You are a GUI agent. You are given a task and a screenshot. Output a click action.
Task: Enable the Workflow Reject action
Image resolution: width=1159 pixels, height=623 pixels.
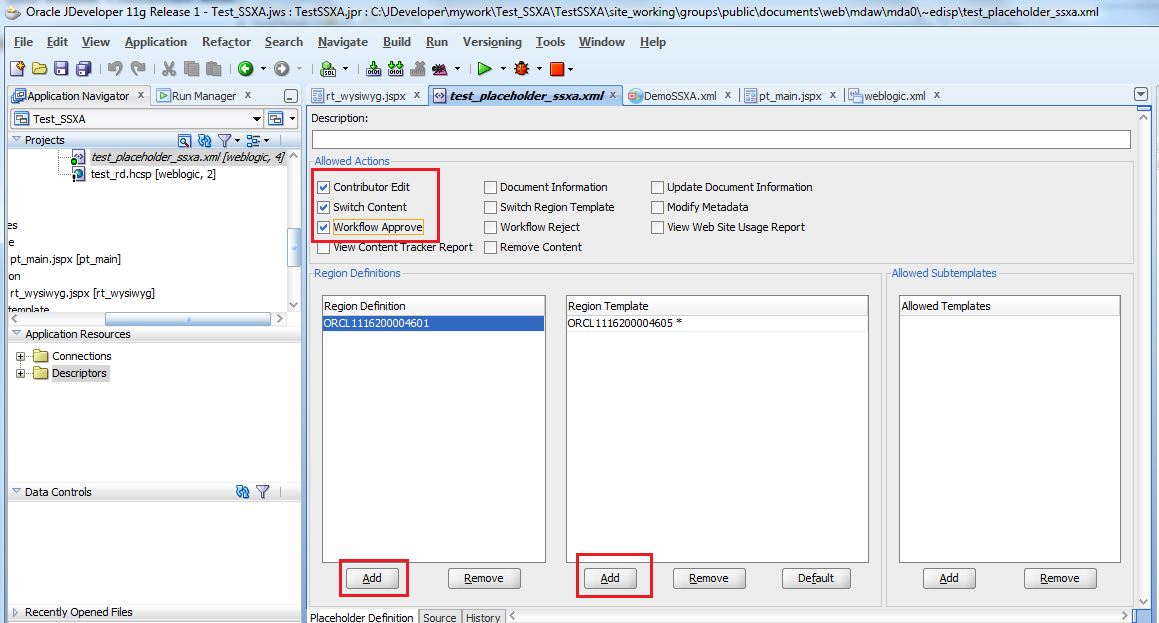490,227
